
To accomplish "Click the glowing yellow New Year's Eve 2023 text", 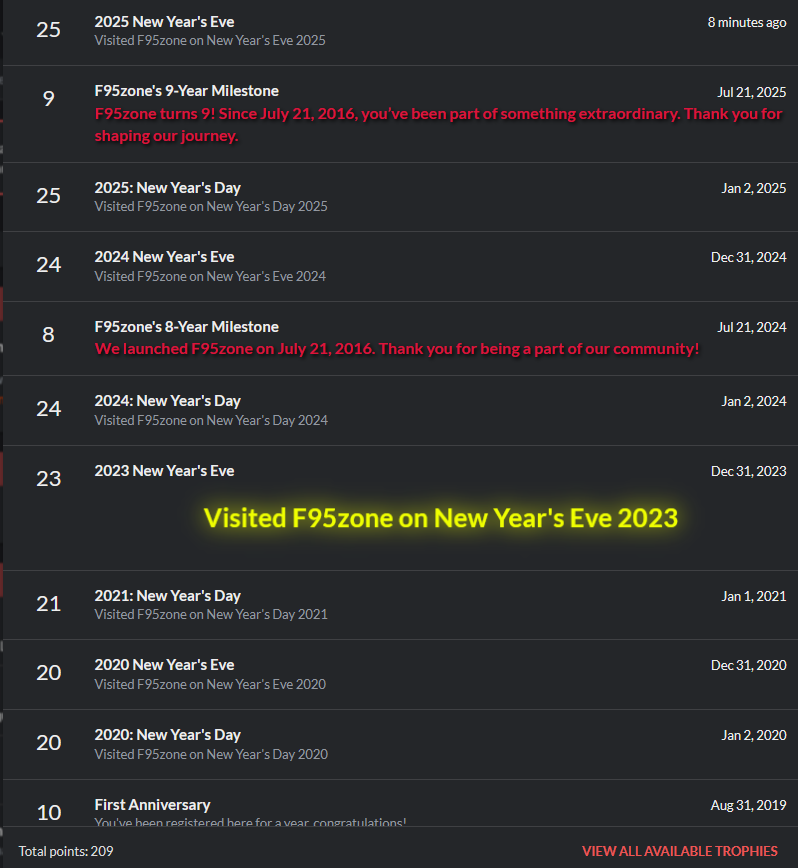I will pos(441,518).
